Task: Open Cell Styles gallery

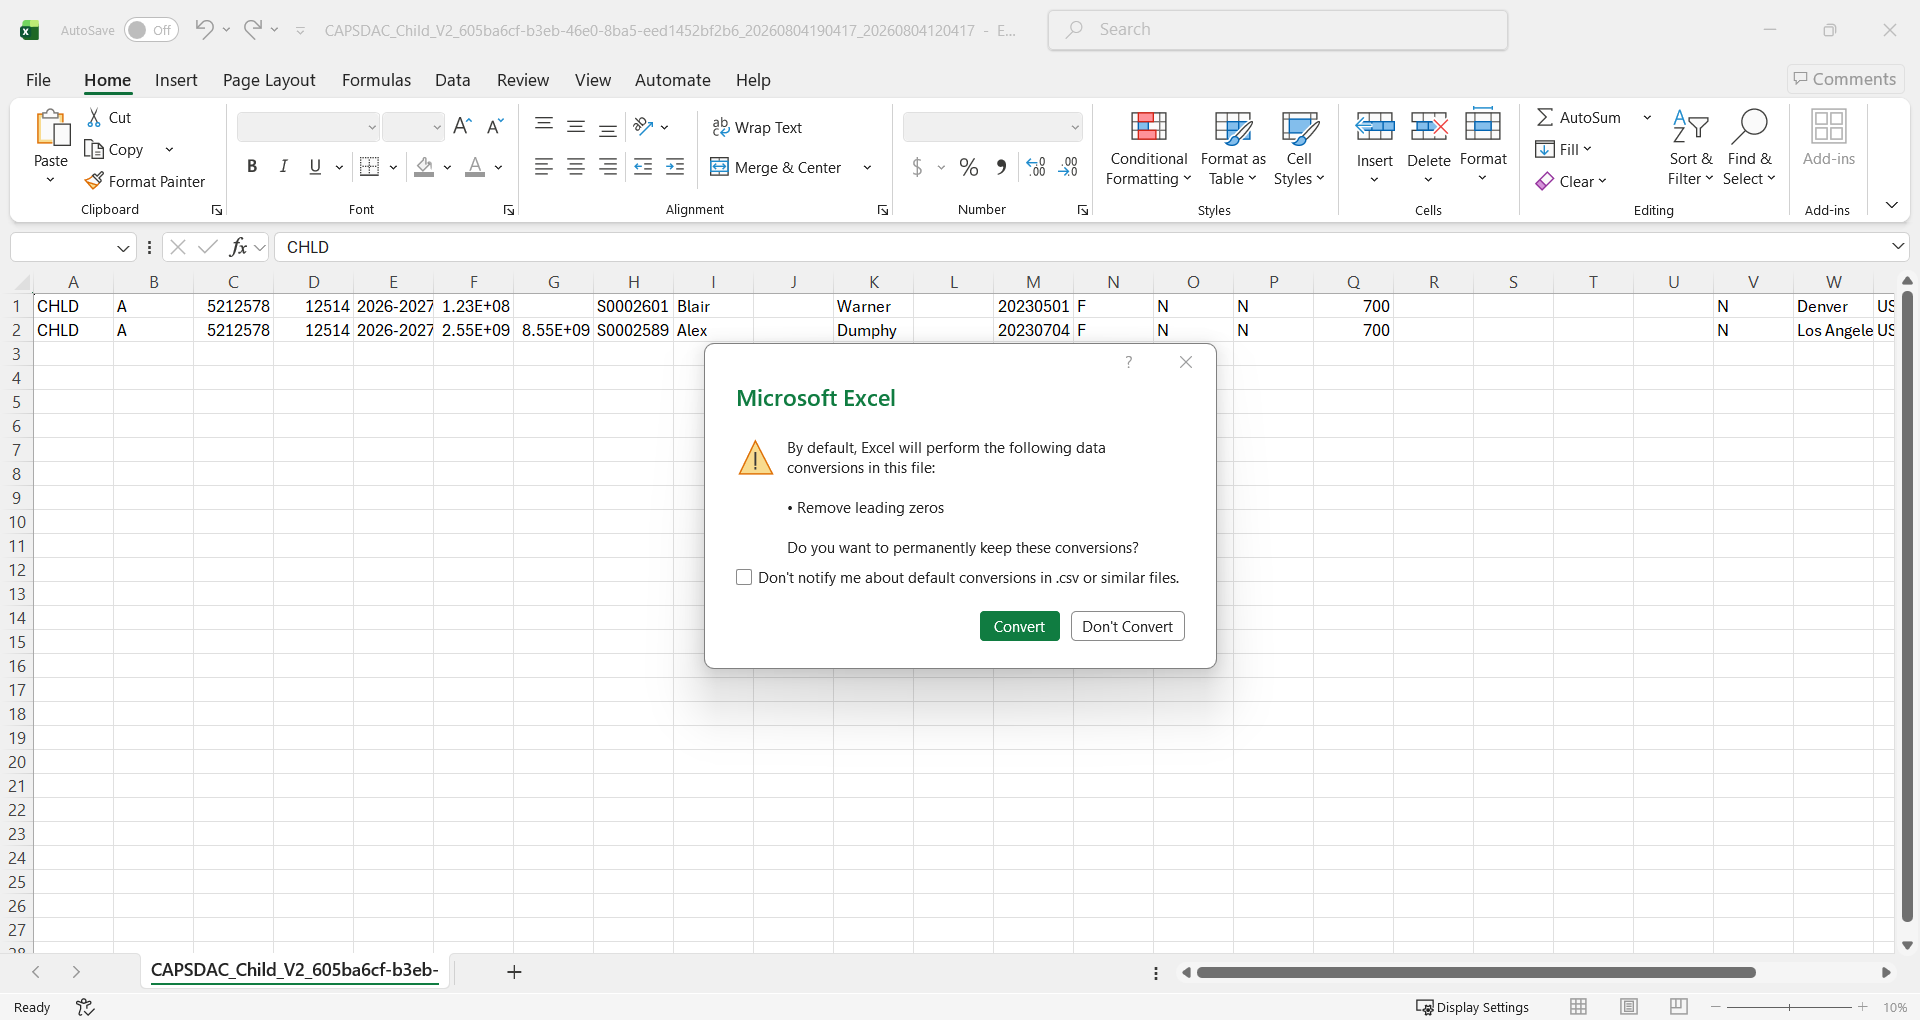Action: [1299, 148]
